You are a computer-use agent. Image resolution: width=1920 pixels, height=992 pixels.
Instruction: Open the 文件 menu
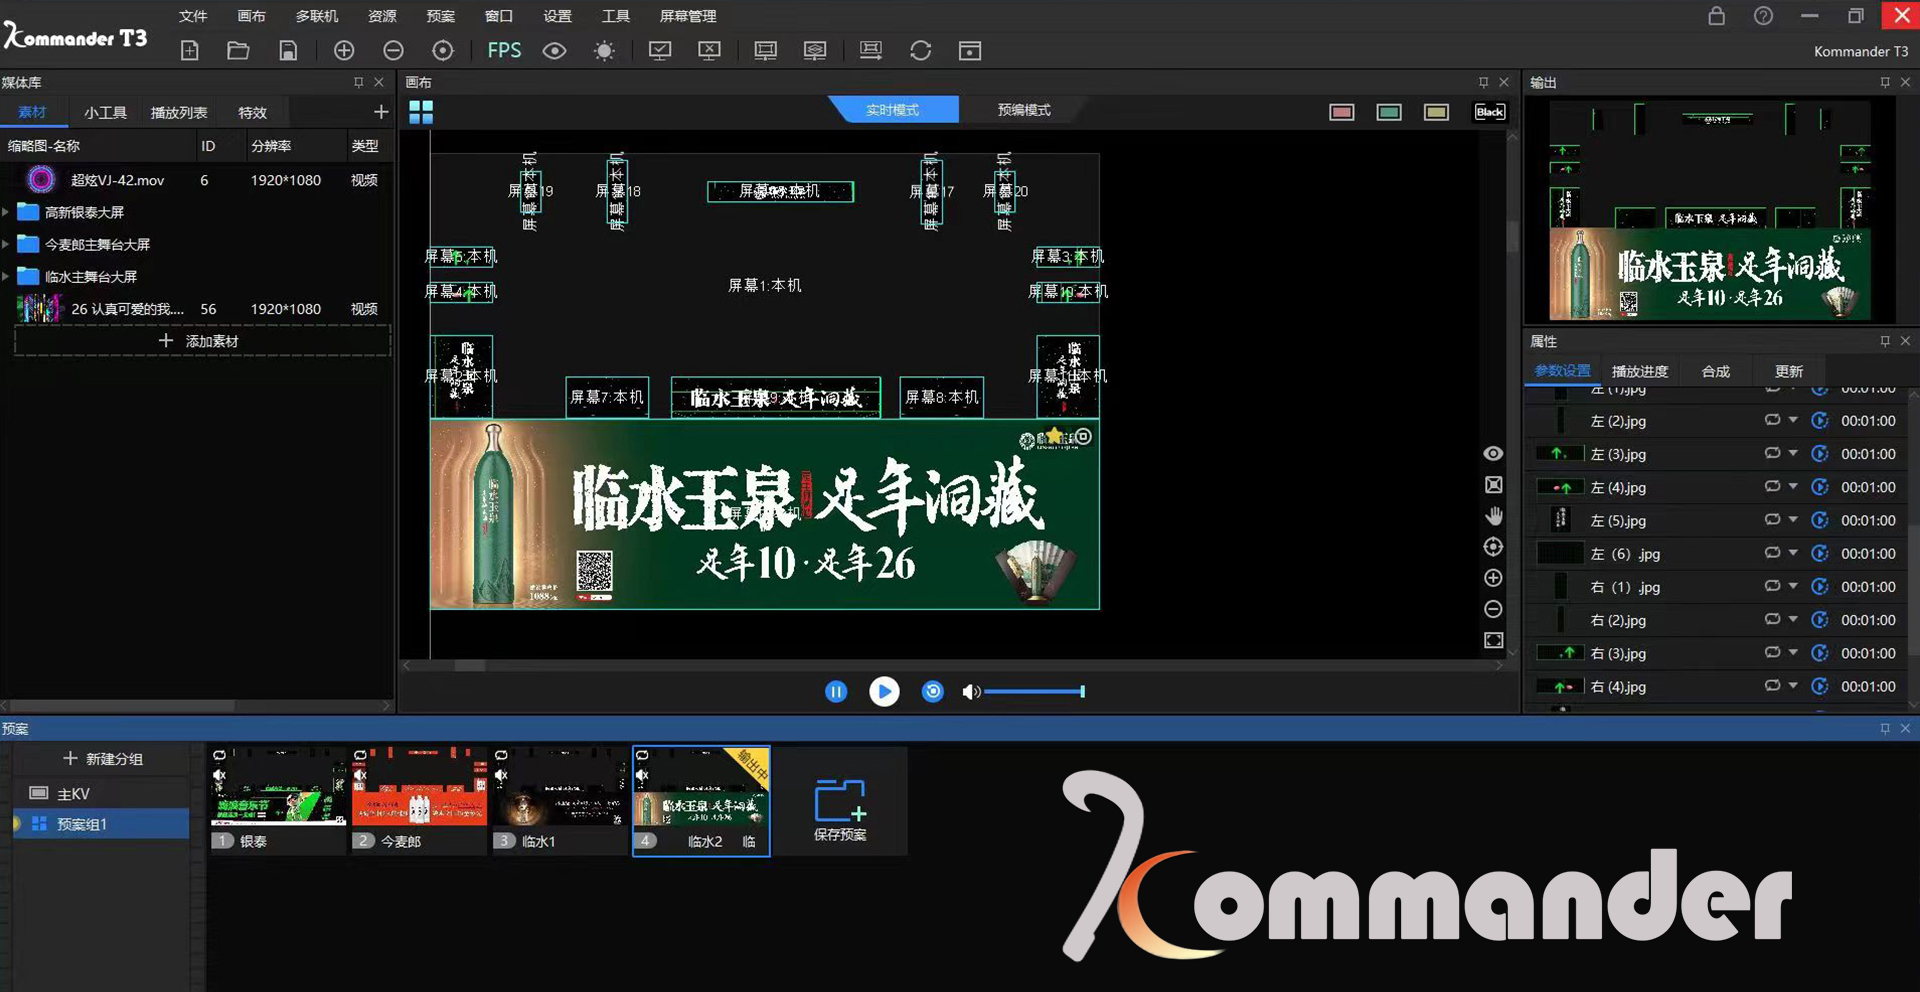point(193,16)
